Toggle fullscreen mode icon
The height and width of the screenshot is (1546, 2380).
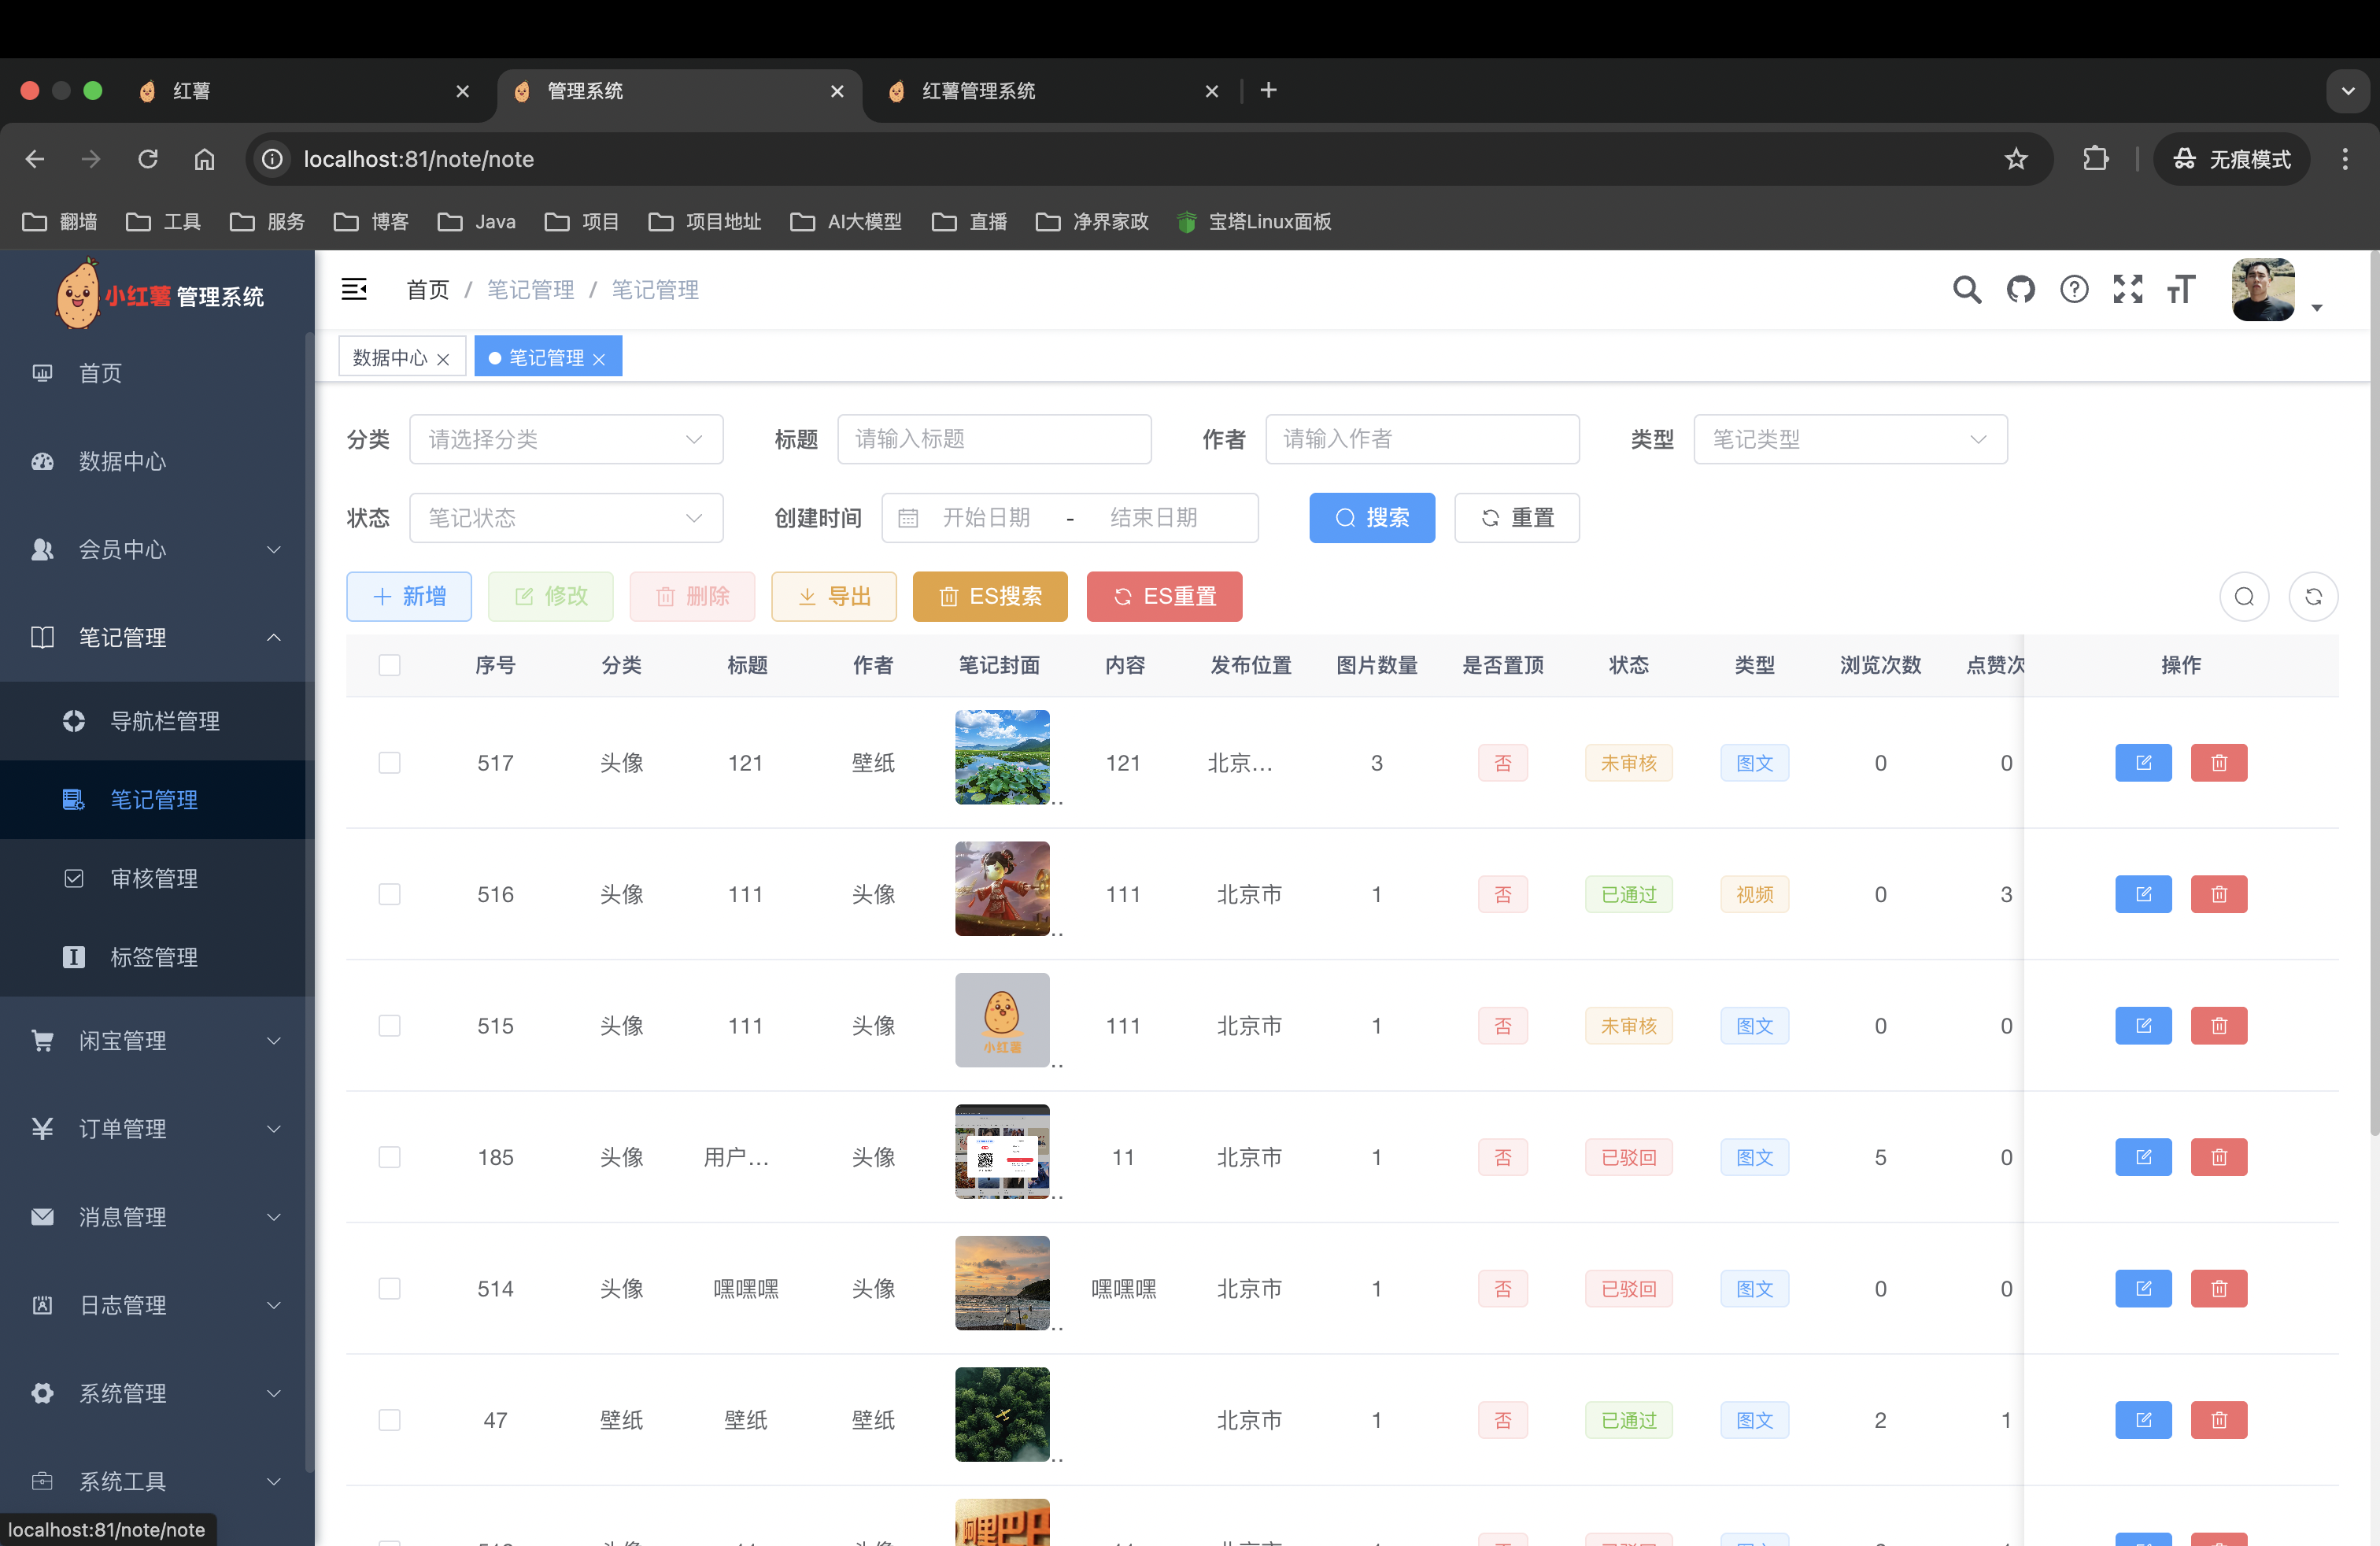point(2127,290)
